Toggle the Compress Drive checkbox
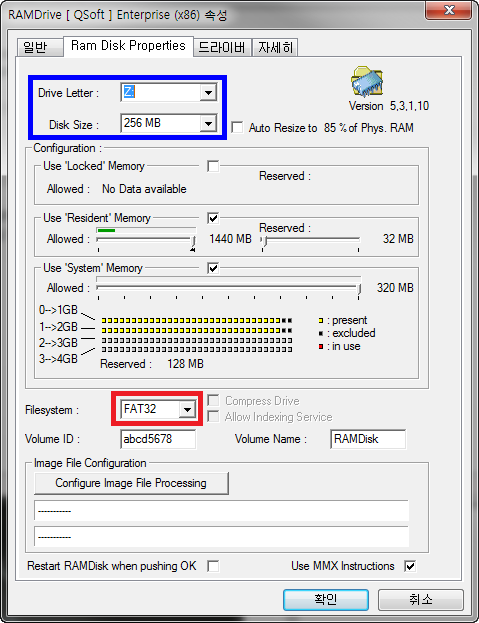 click(213, 400)
